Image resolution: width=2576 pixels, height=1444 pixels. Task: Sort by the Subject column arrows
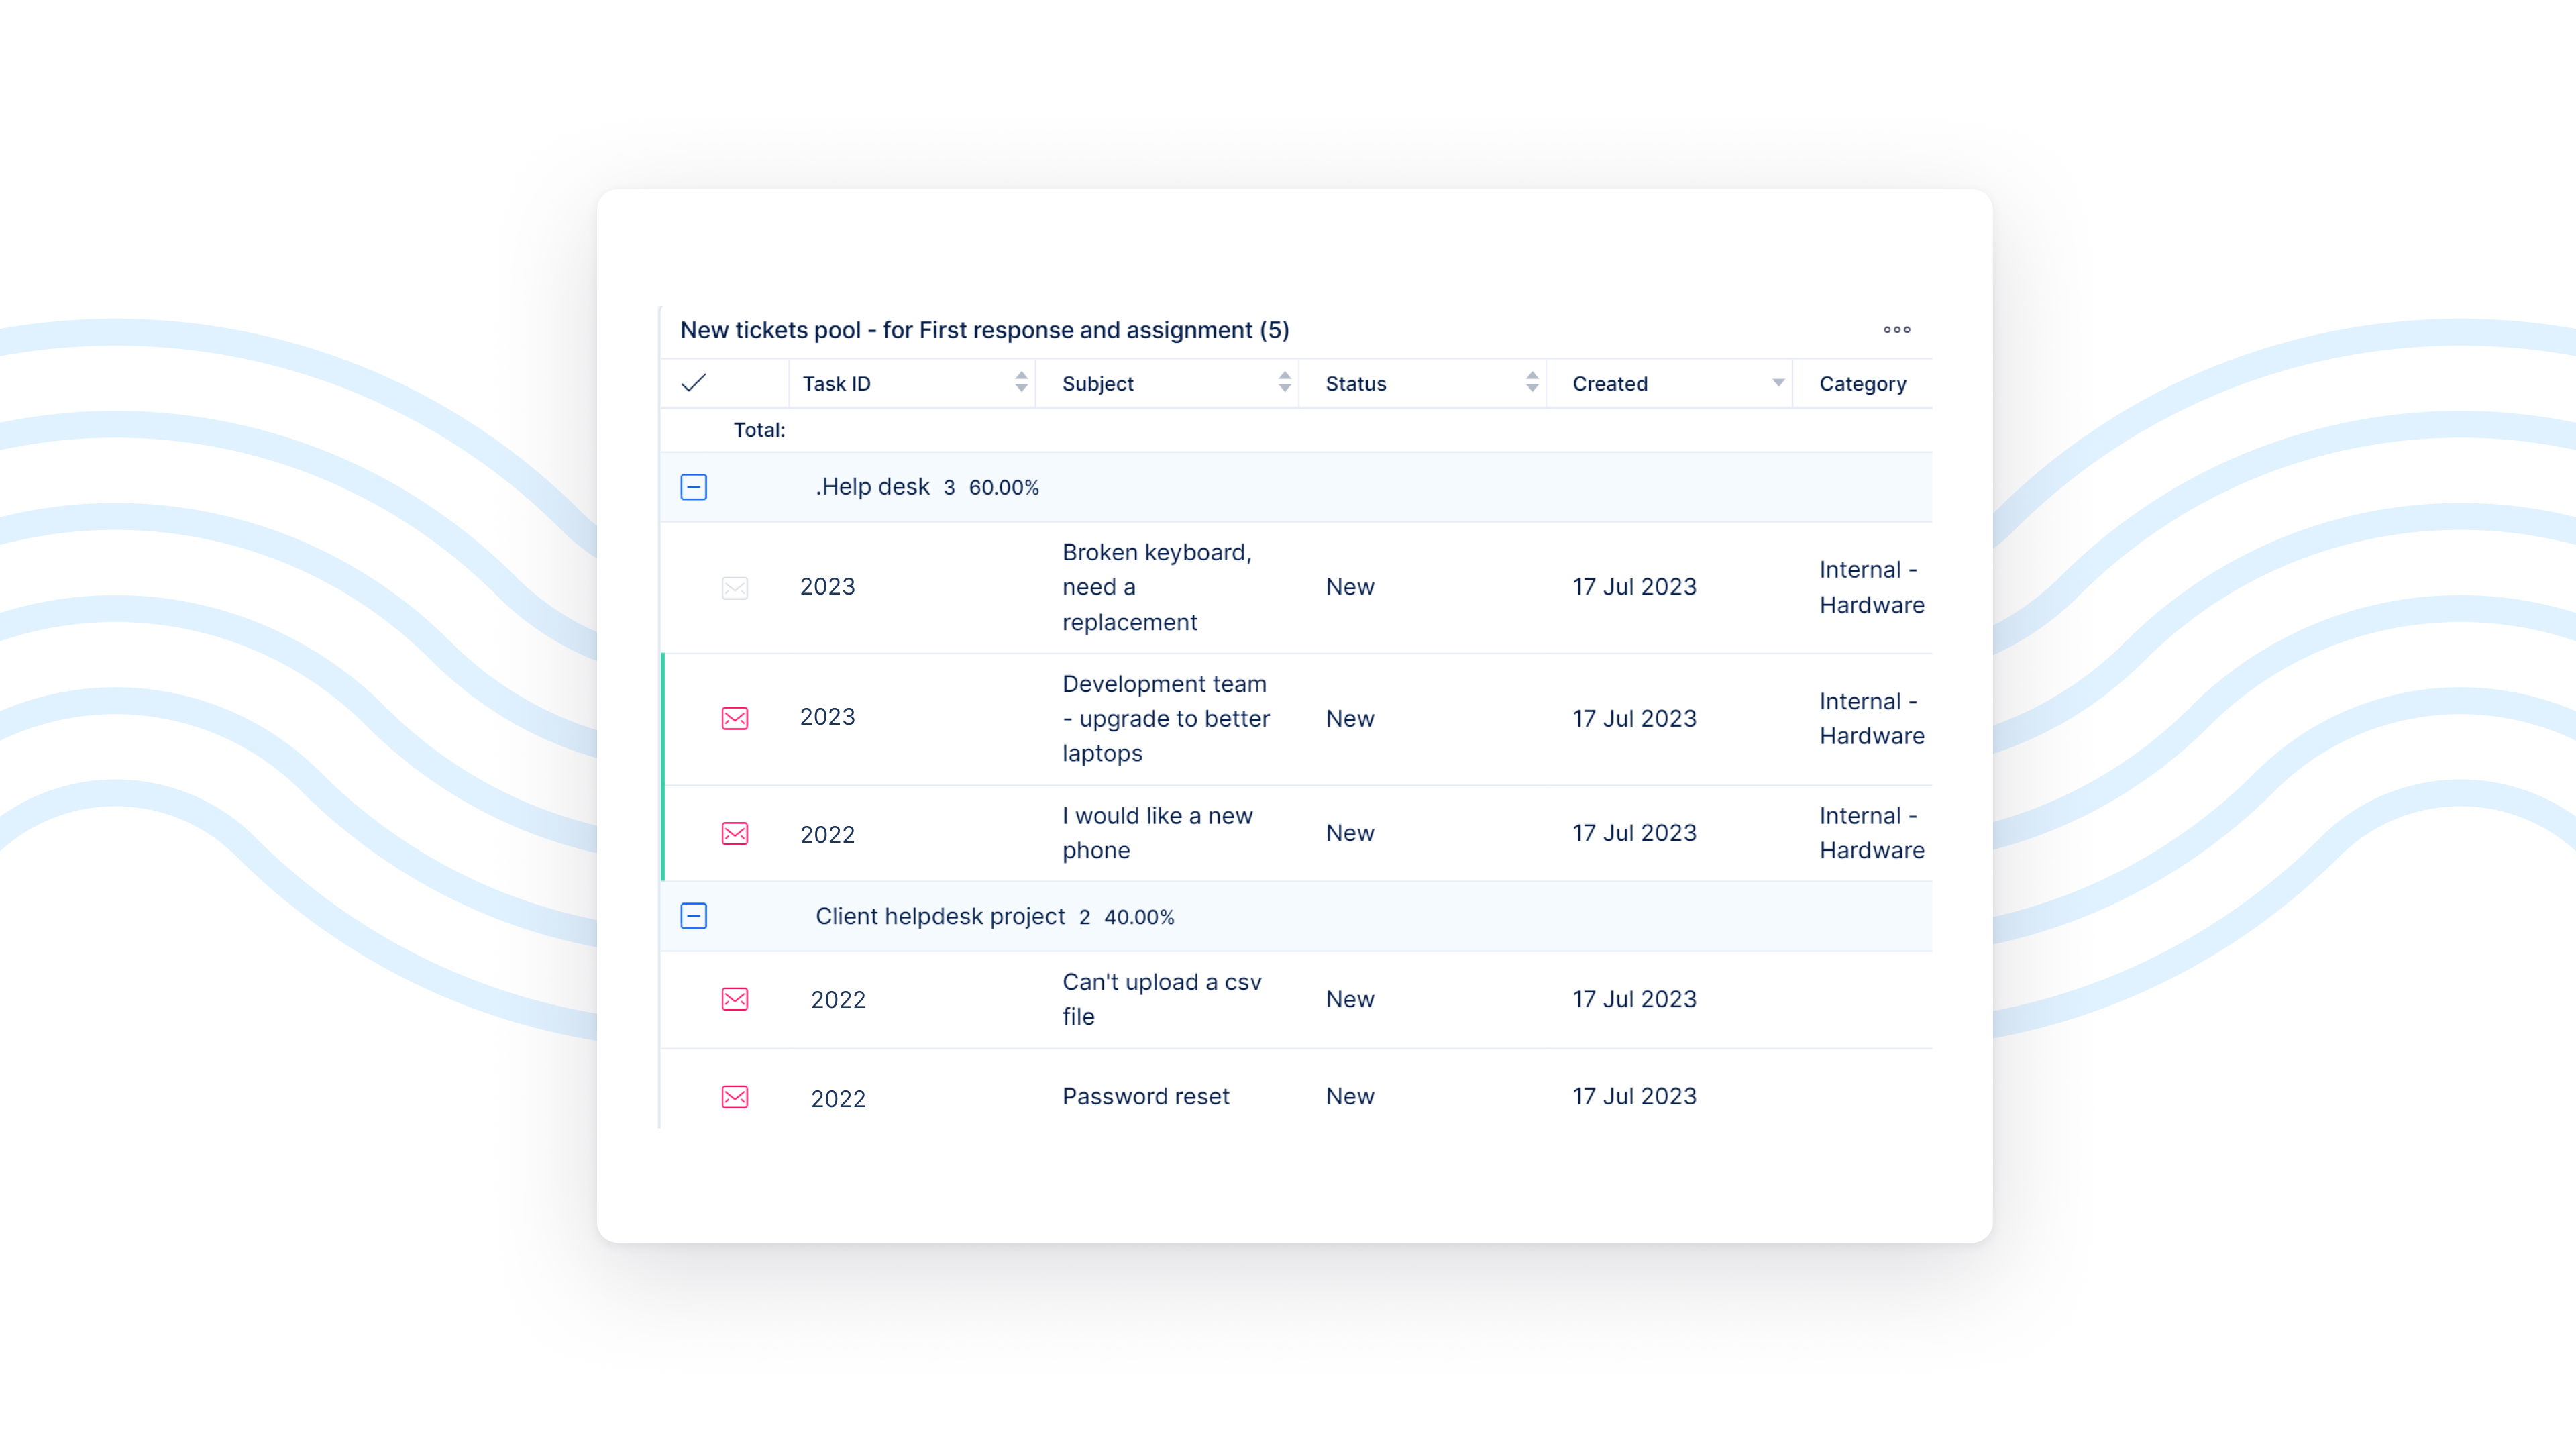coord(1284,382)
